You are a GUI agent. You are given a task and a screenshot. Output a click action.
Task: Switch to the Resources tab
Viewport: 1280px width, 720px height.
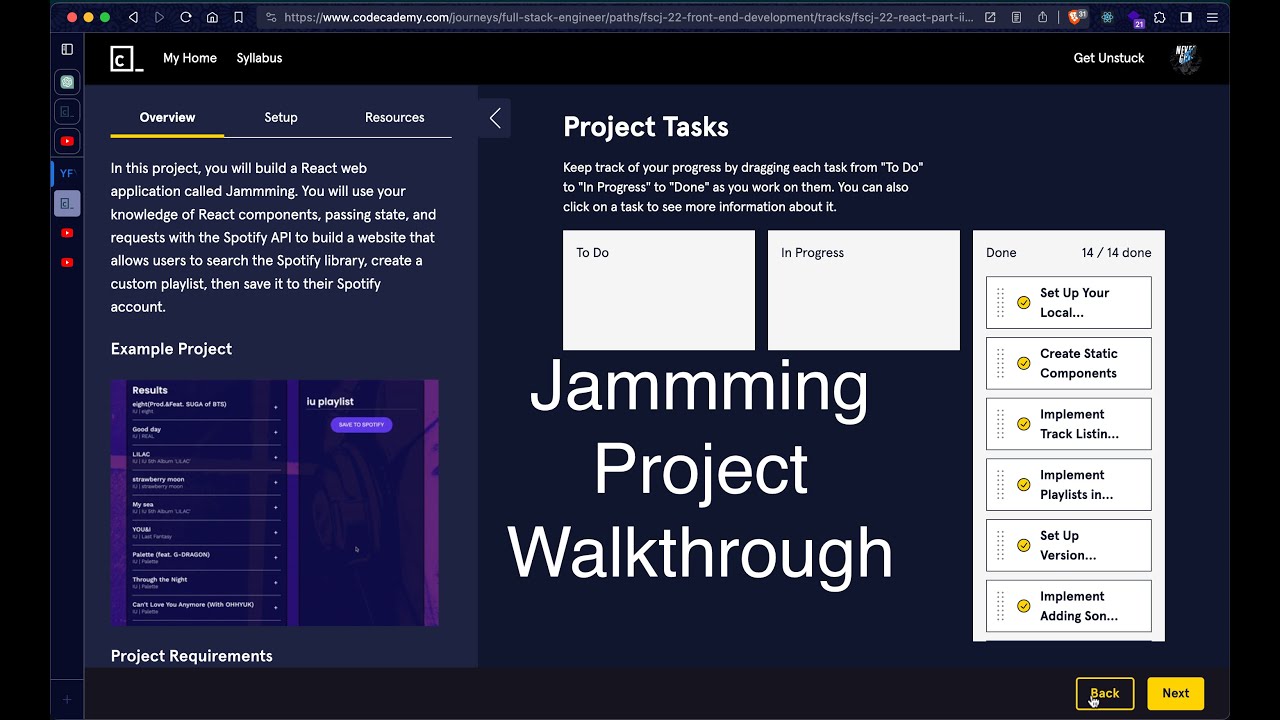coord(394,117)
